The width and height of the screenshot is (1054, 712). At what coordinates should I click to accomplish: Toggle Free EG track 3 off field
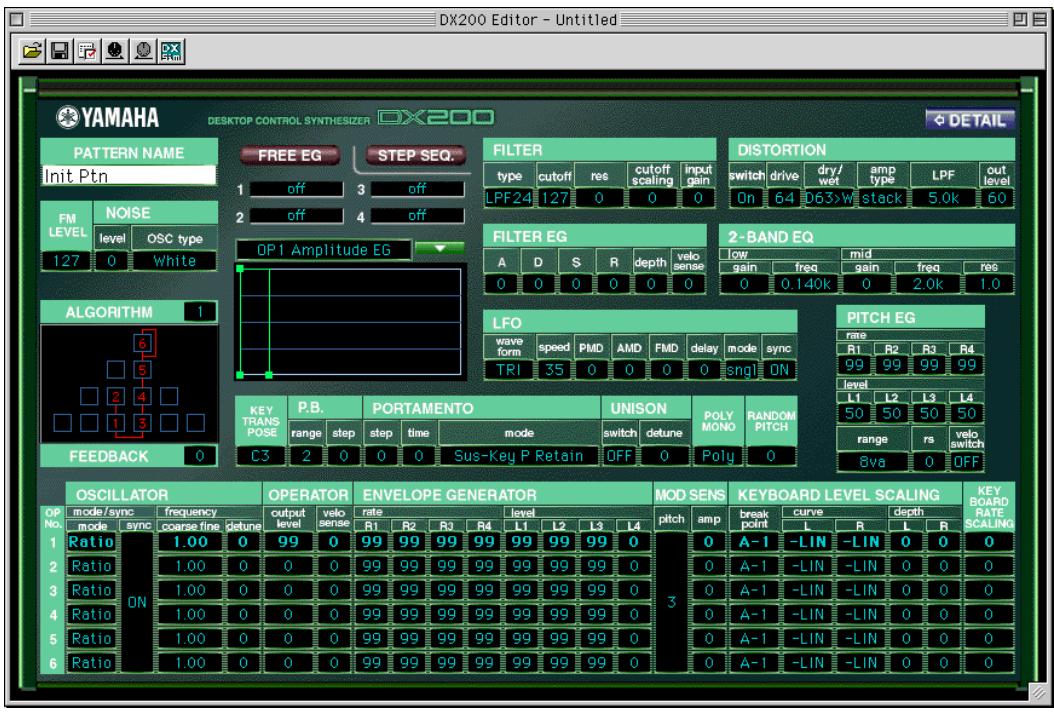417,189
